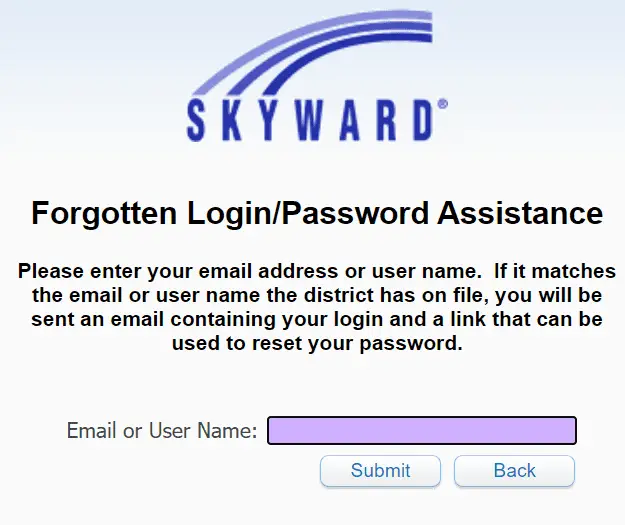This screenshot has width=625, height=525.
Task: Click the letter K in the Skyward logo
Action: pos(232,120)
